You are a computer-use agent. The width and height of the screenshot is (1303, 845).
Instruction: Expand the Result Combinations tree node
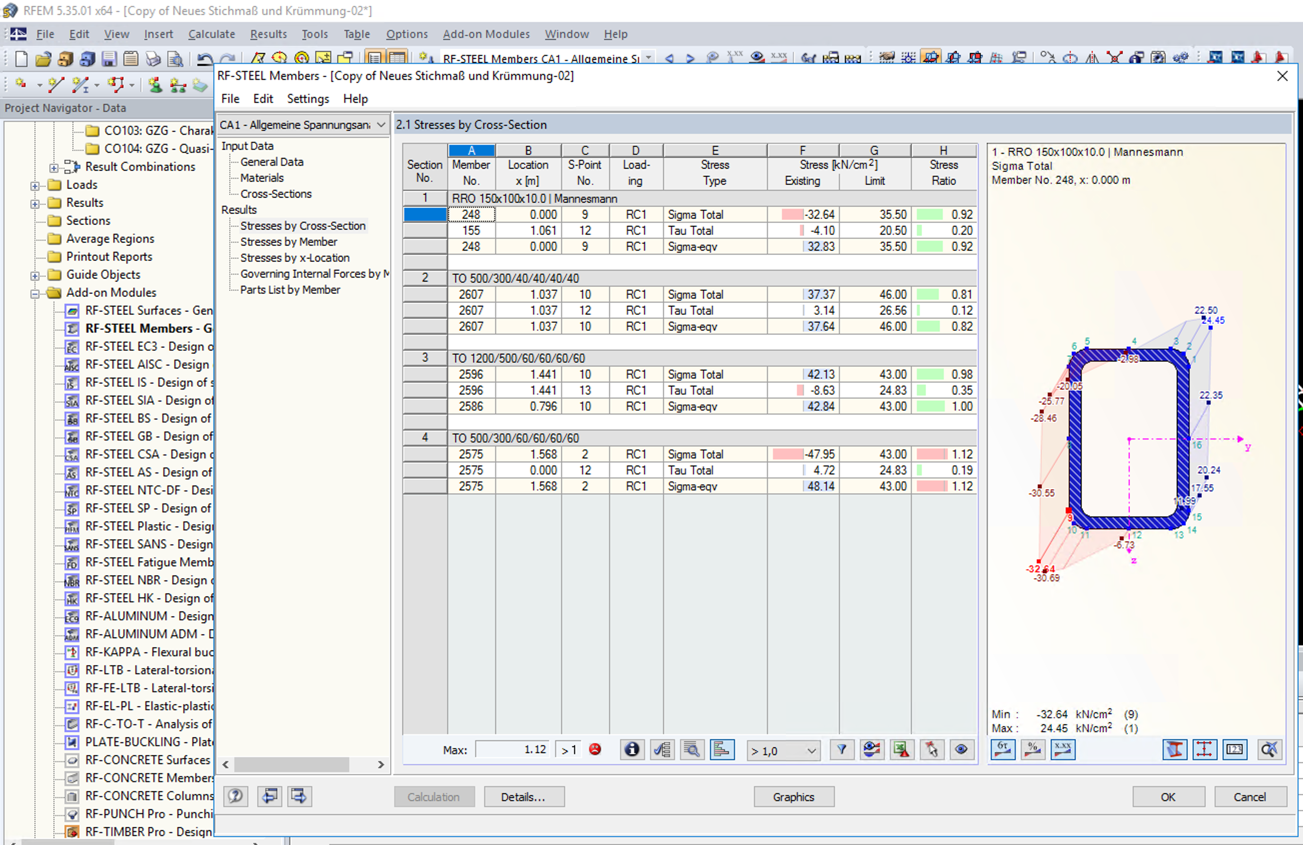coord(54,167)
